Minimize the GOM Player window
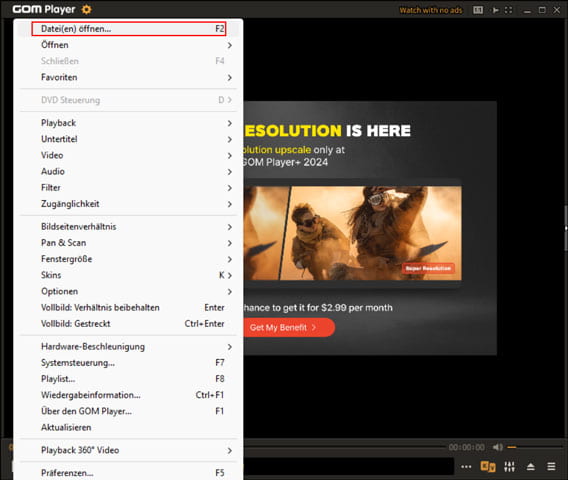This screenshot has height=480, width=568. 527,11
